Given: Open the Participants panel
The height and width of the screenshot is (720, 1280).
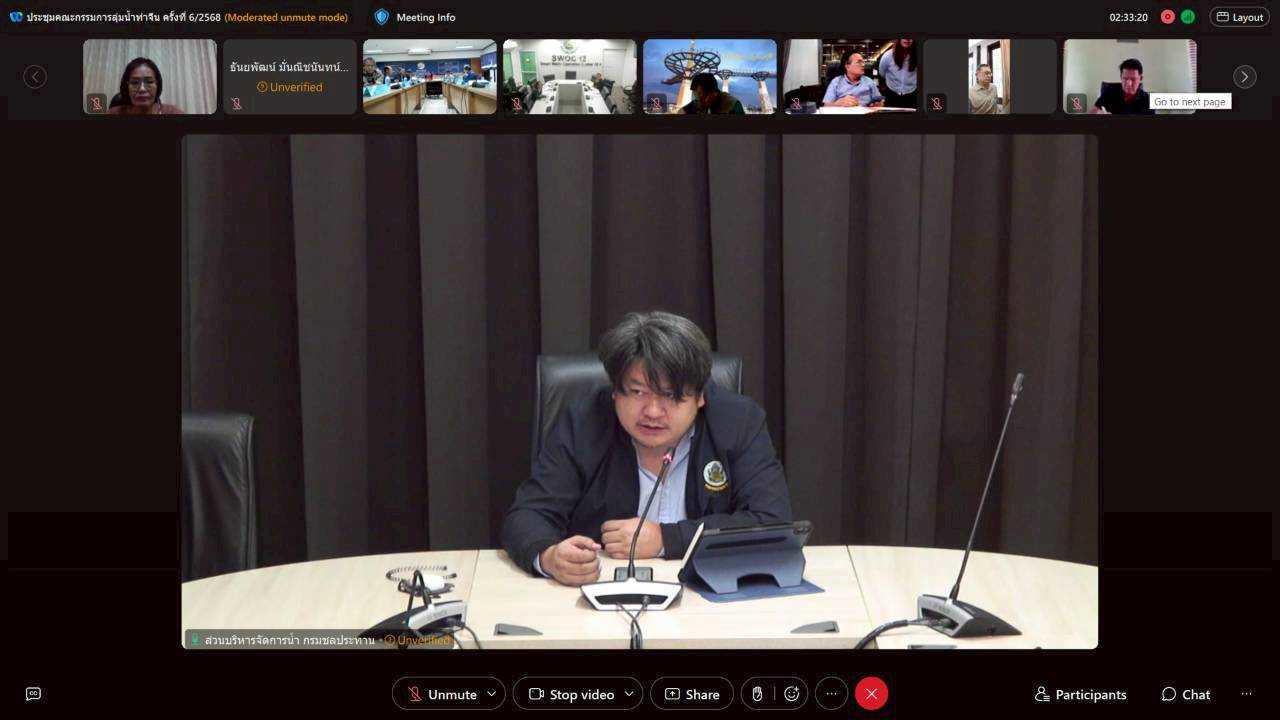Looking at the screenshot, I should (1080, 694).
